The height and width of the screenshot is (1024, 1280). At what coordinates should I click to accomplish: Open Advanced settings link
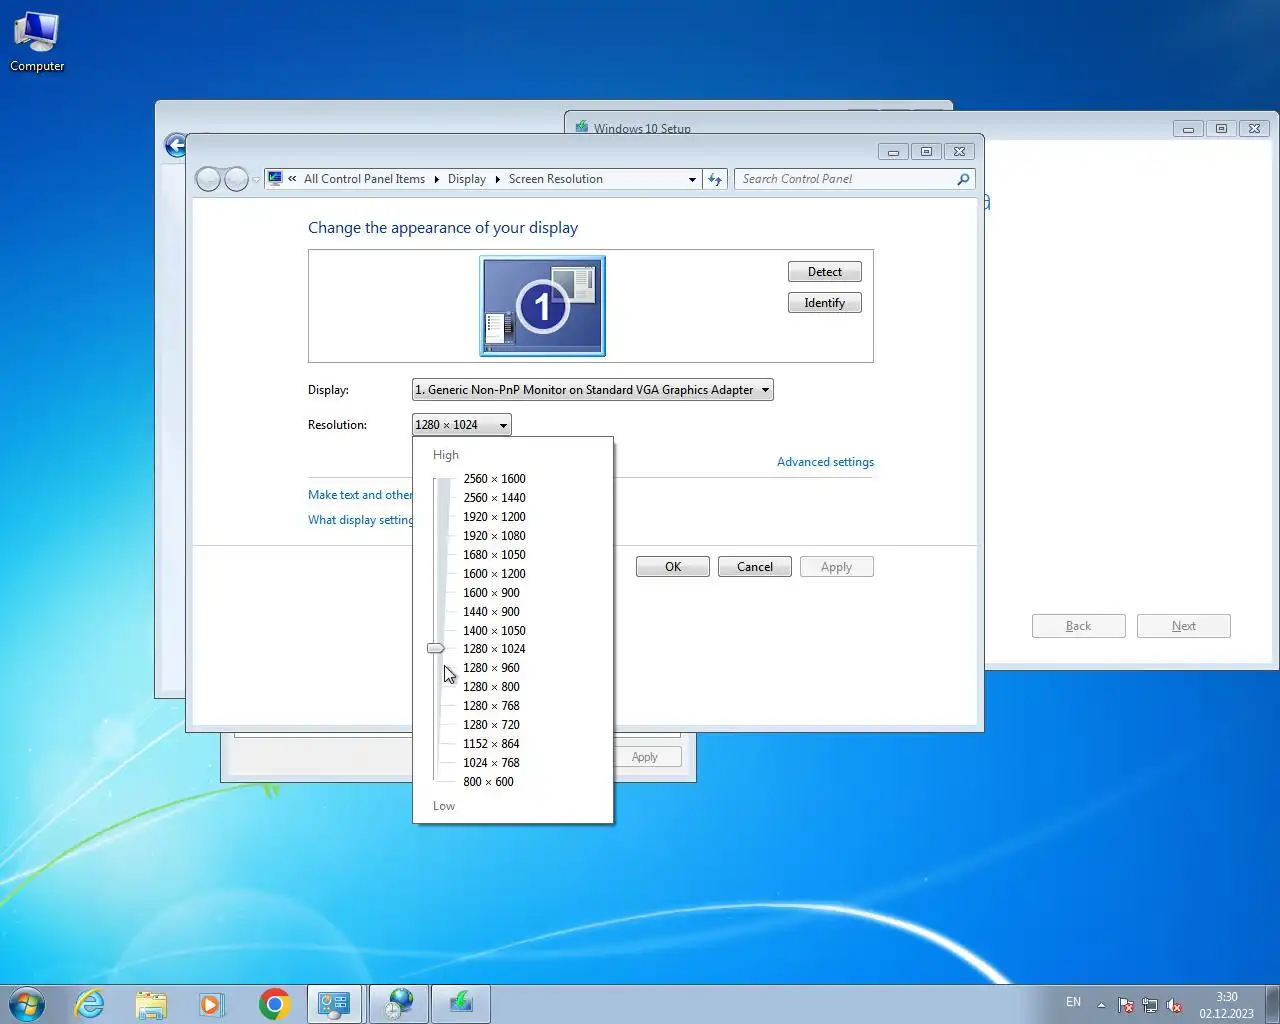[x=825, y=462]
